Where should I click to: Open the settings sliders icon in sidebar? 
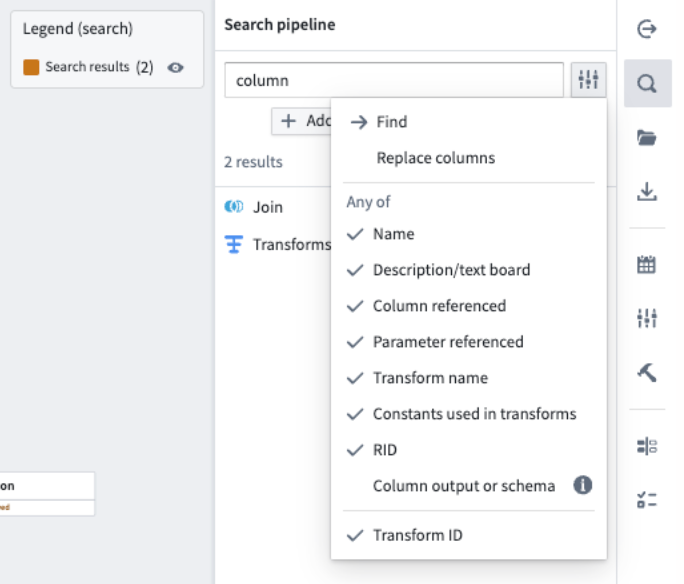pos(646,318)
